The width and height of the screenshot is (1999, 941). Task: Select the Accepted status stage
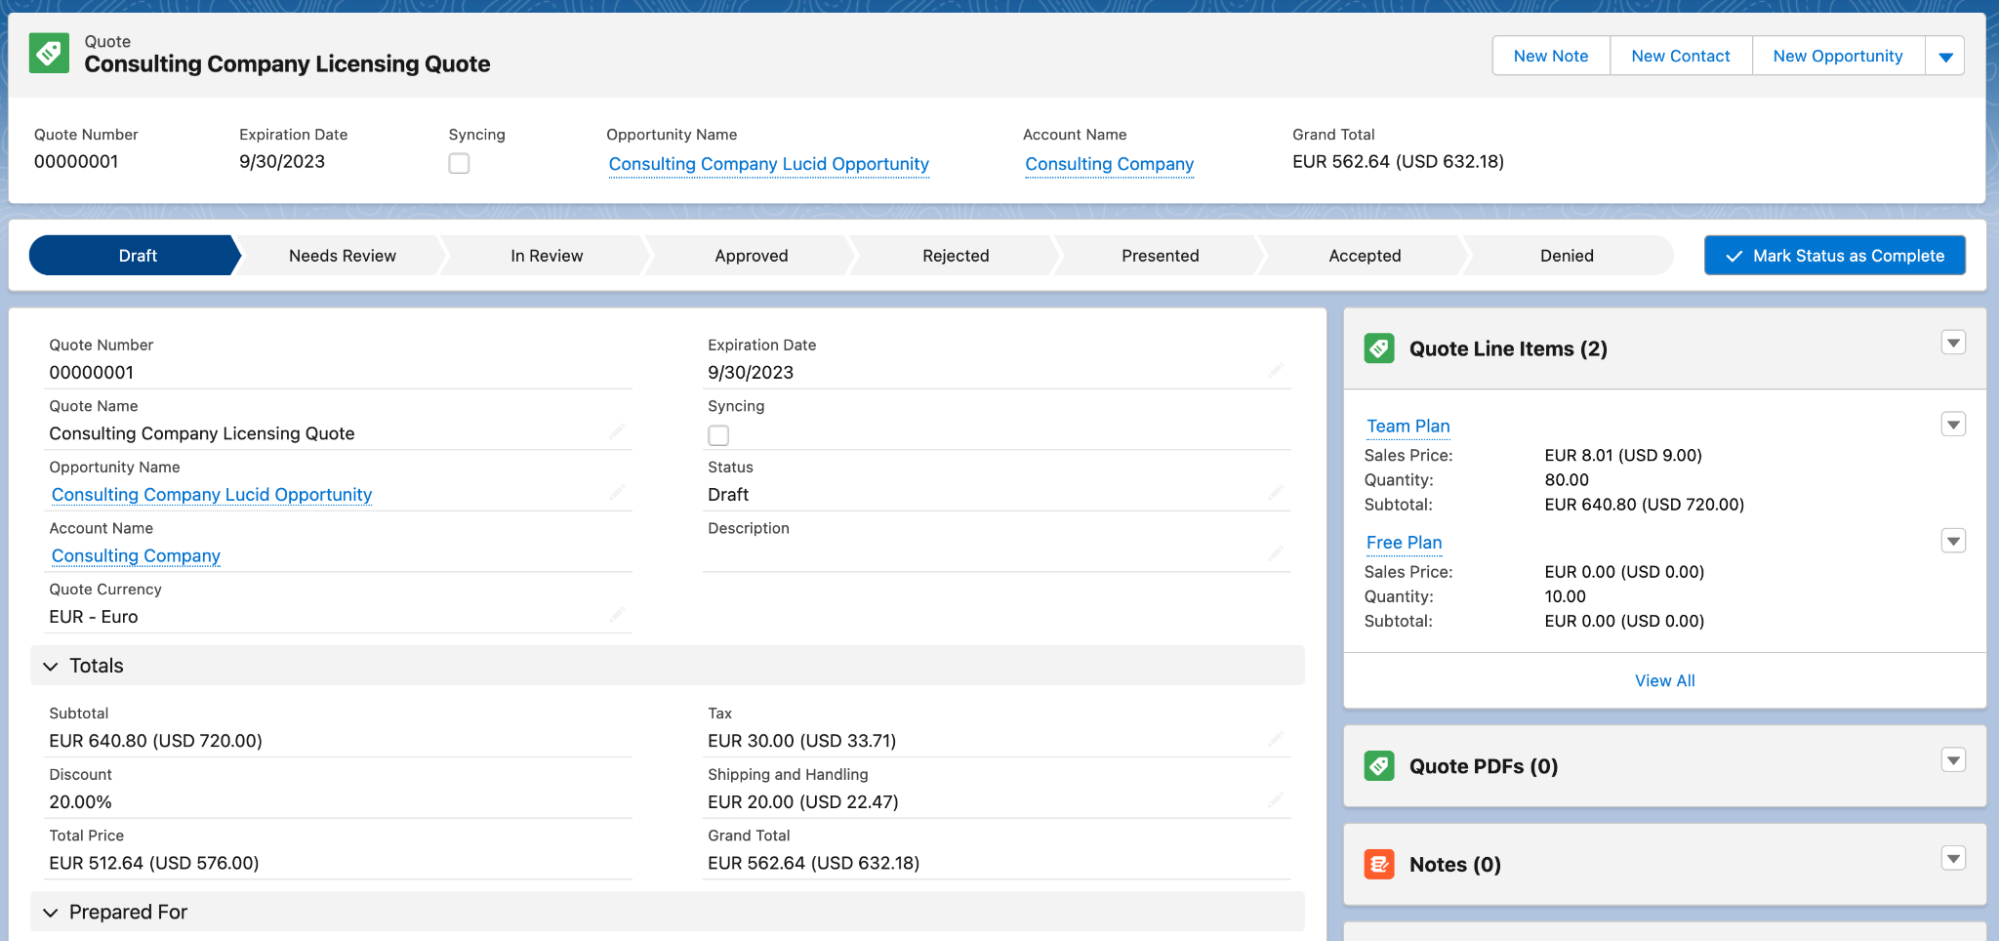click(1364, 255)
